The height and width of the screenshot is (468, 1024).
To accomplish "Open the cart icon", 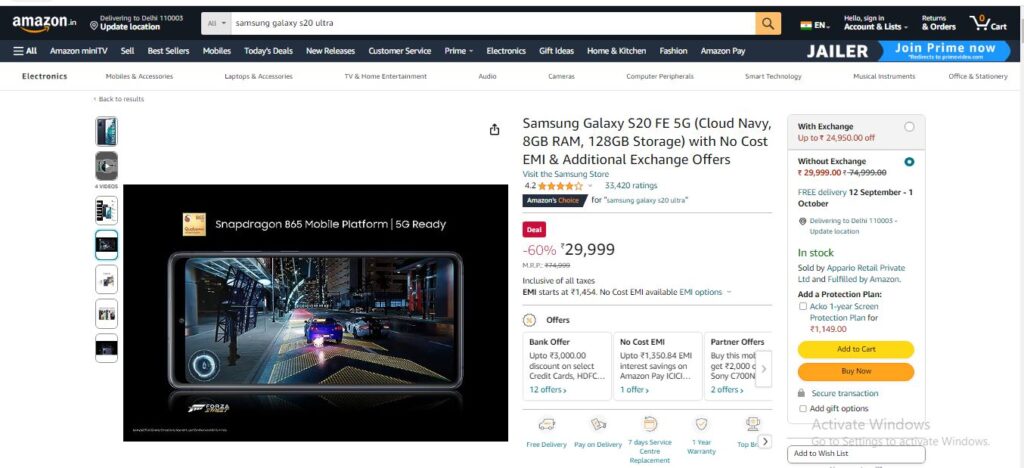I will point(988,23).
